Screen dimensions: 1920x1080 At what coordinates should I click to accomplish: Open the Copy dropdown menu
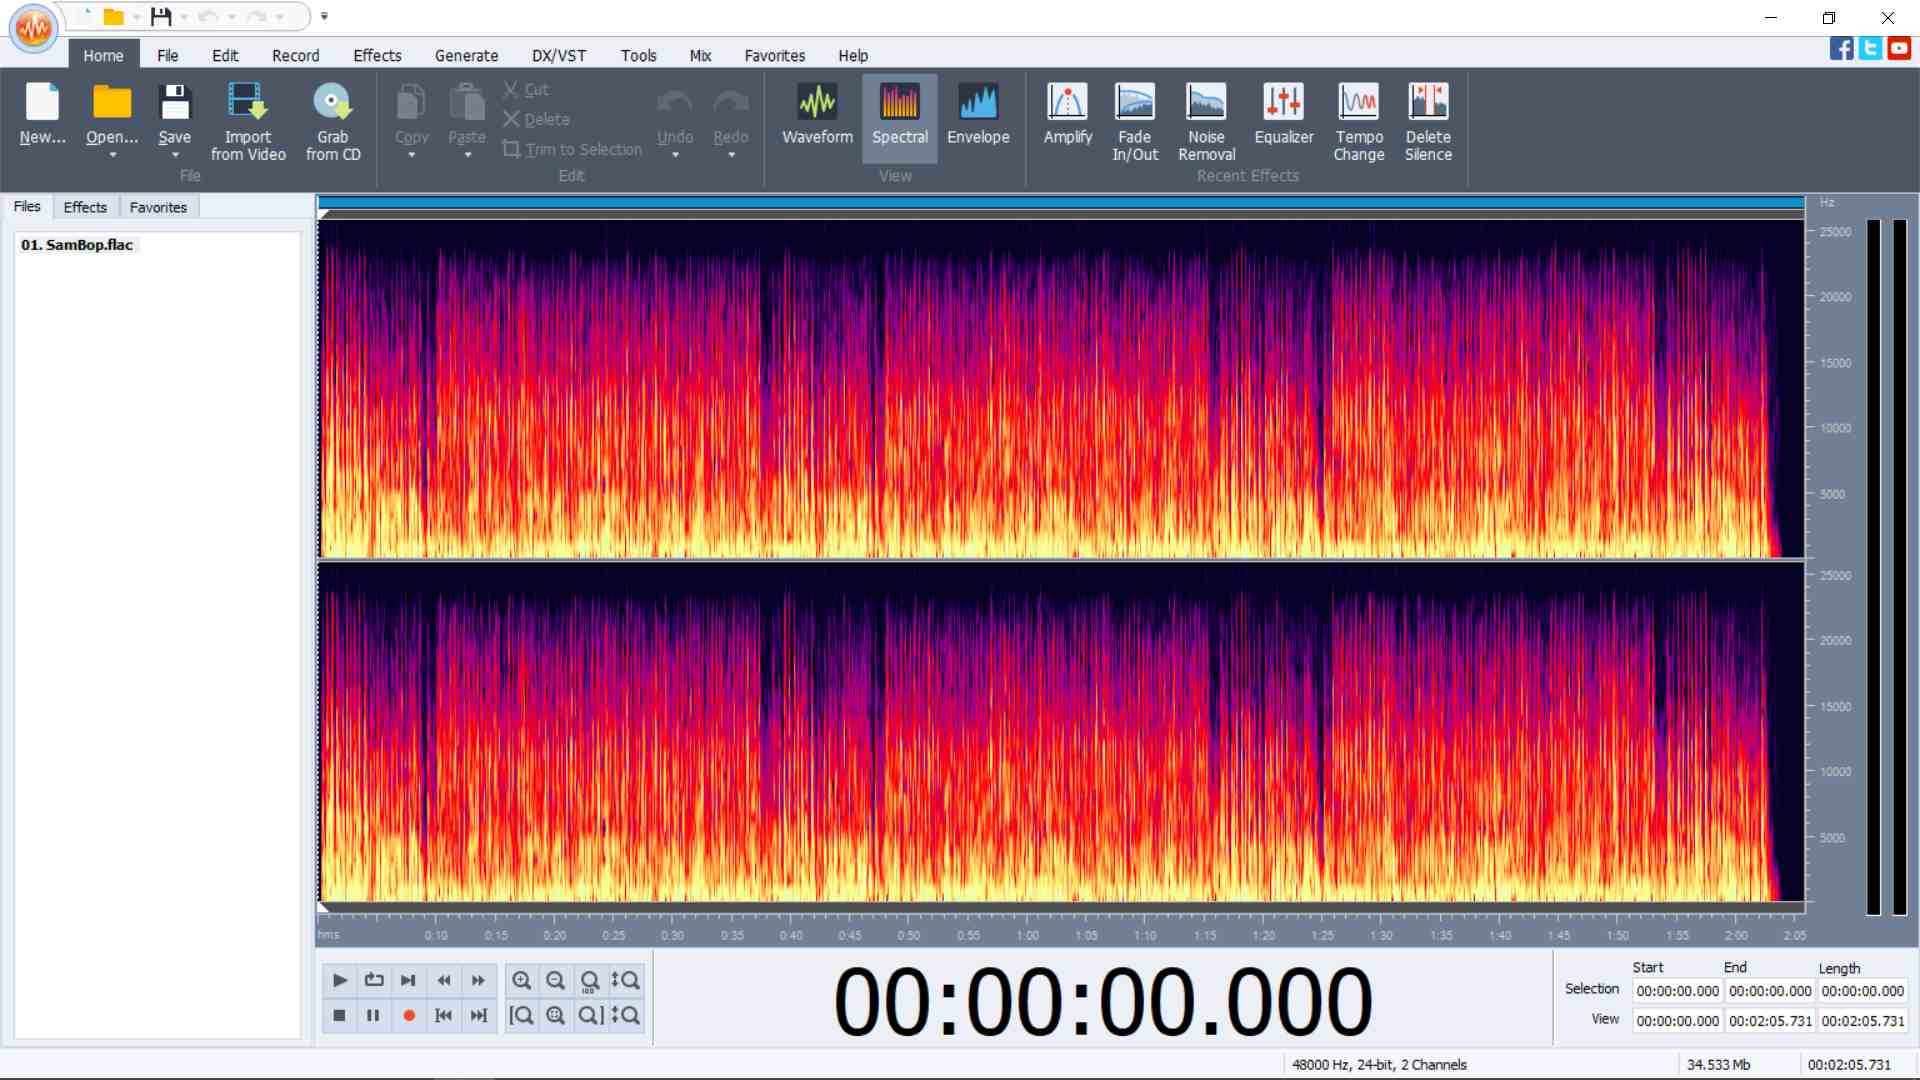411,156
